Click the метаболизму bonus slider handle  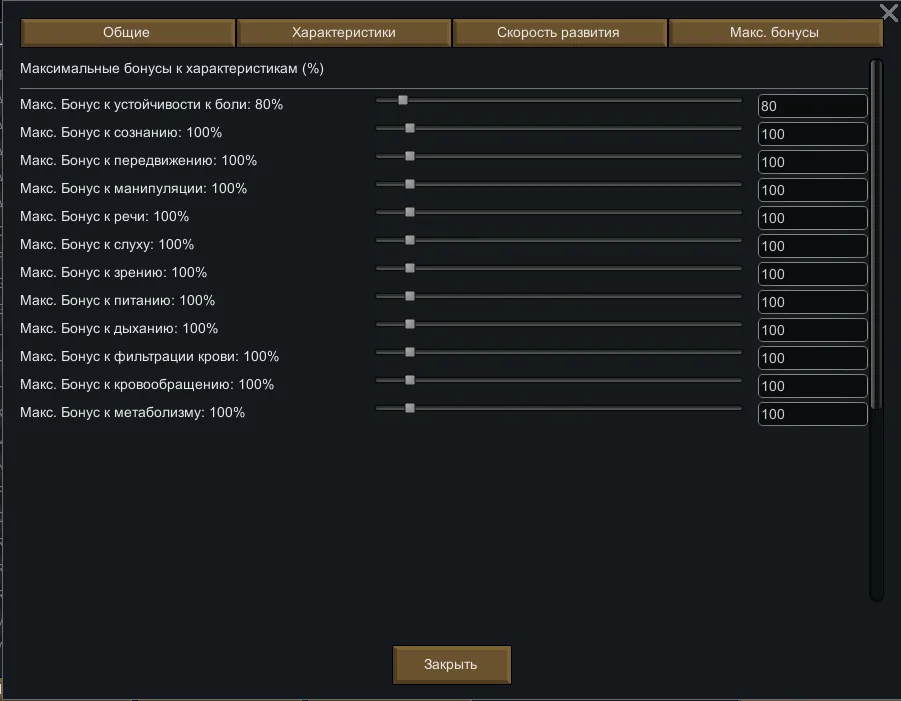point(410,408)
